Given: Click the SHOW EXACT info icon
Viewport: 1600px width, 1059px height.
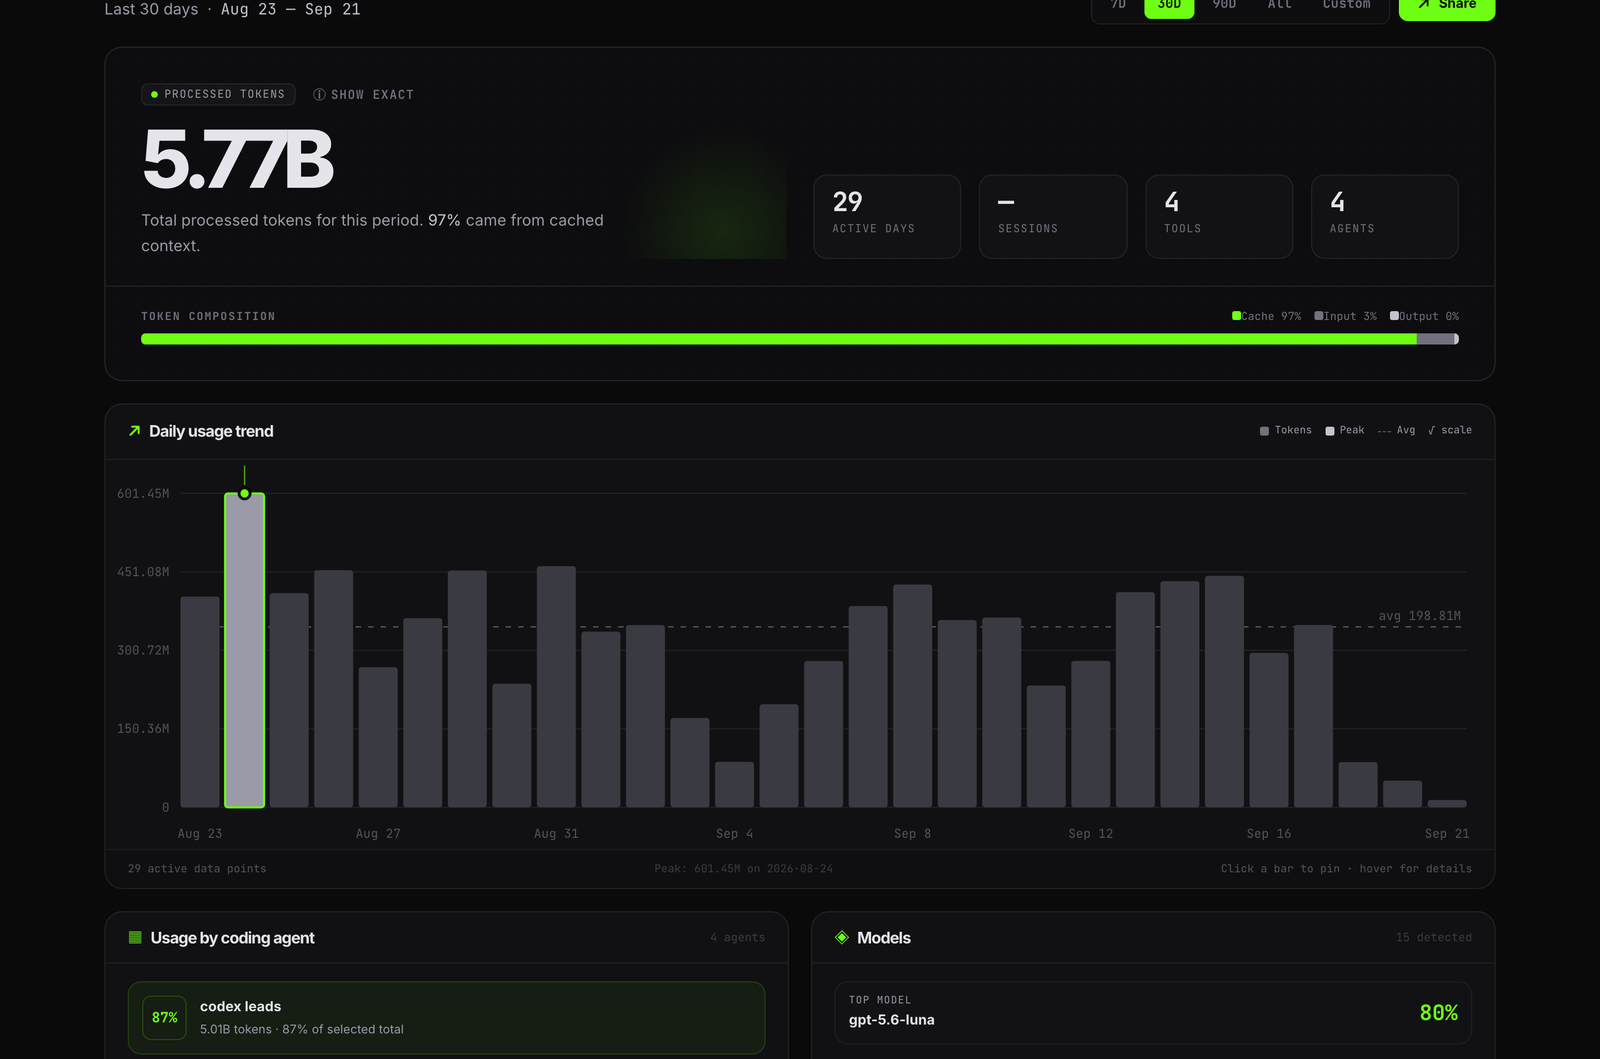Looking at the screenshot, I should (x=319, y=95).
